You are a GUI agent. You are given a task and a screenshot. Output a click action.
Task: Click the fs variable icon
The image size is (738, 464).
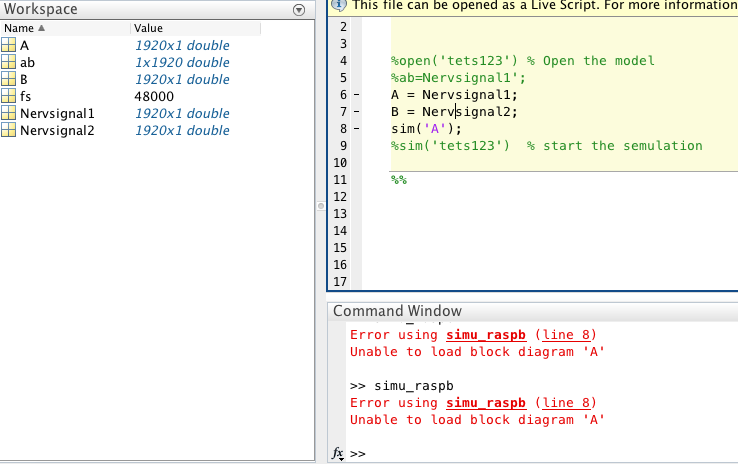[9, 97]
